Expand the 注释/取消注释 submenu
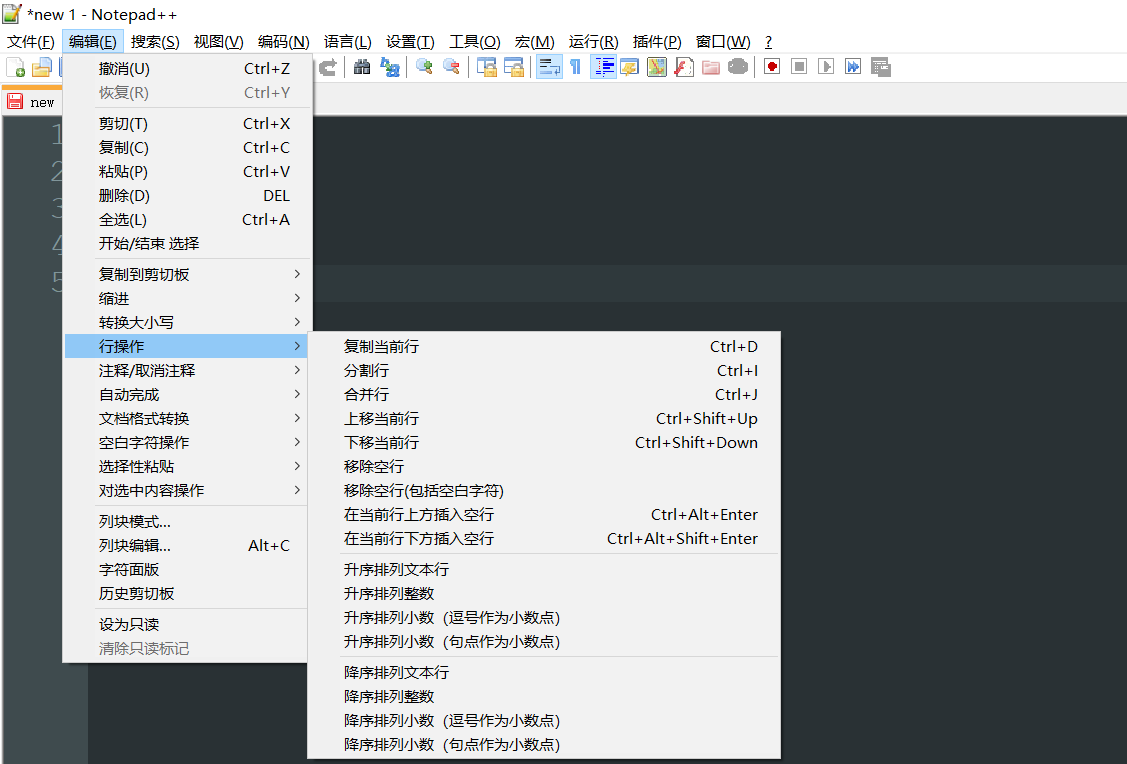 [x=188, y=371]
